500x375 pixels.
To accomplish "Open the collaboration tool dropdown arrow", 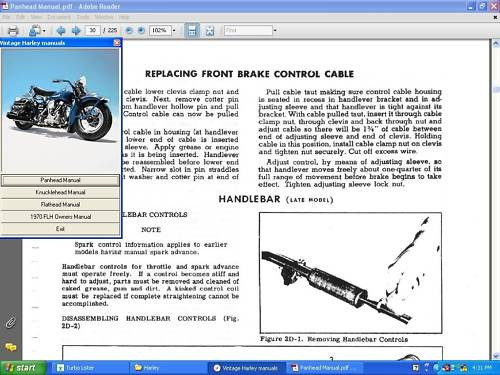I will click(x=44, y=31).
